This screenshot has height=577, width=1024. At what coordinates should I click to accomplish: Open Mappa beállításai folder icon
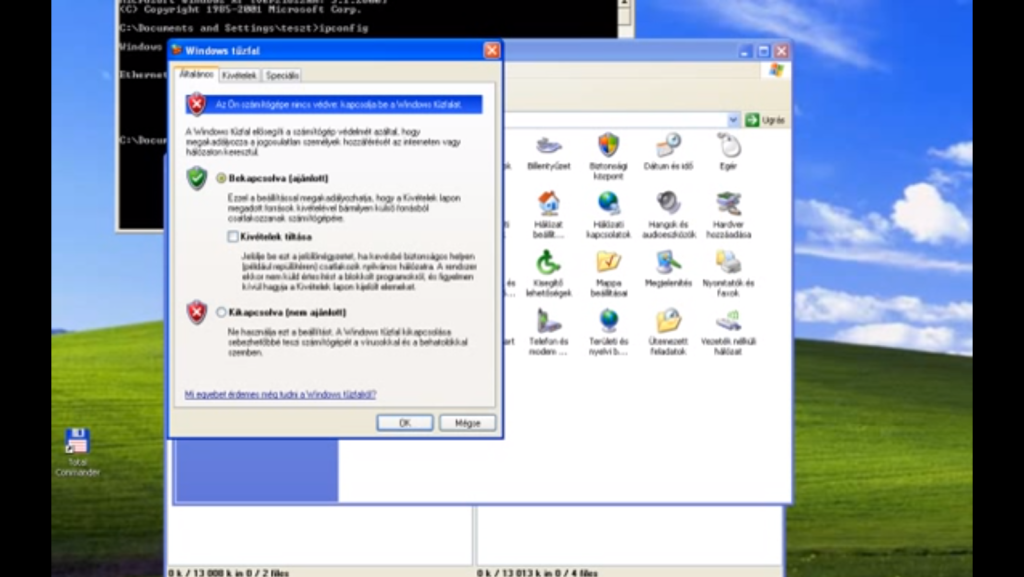coord(608,262)
